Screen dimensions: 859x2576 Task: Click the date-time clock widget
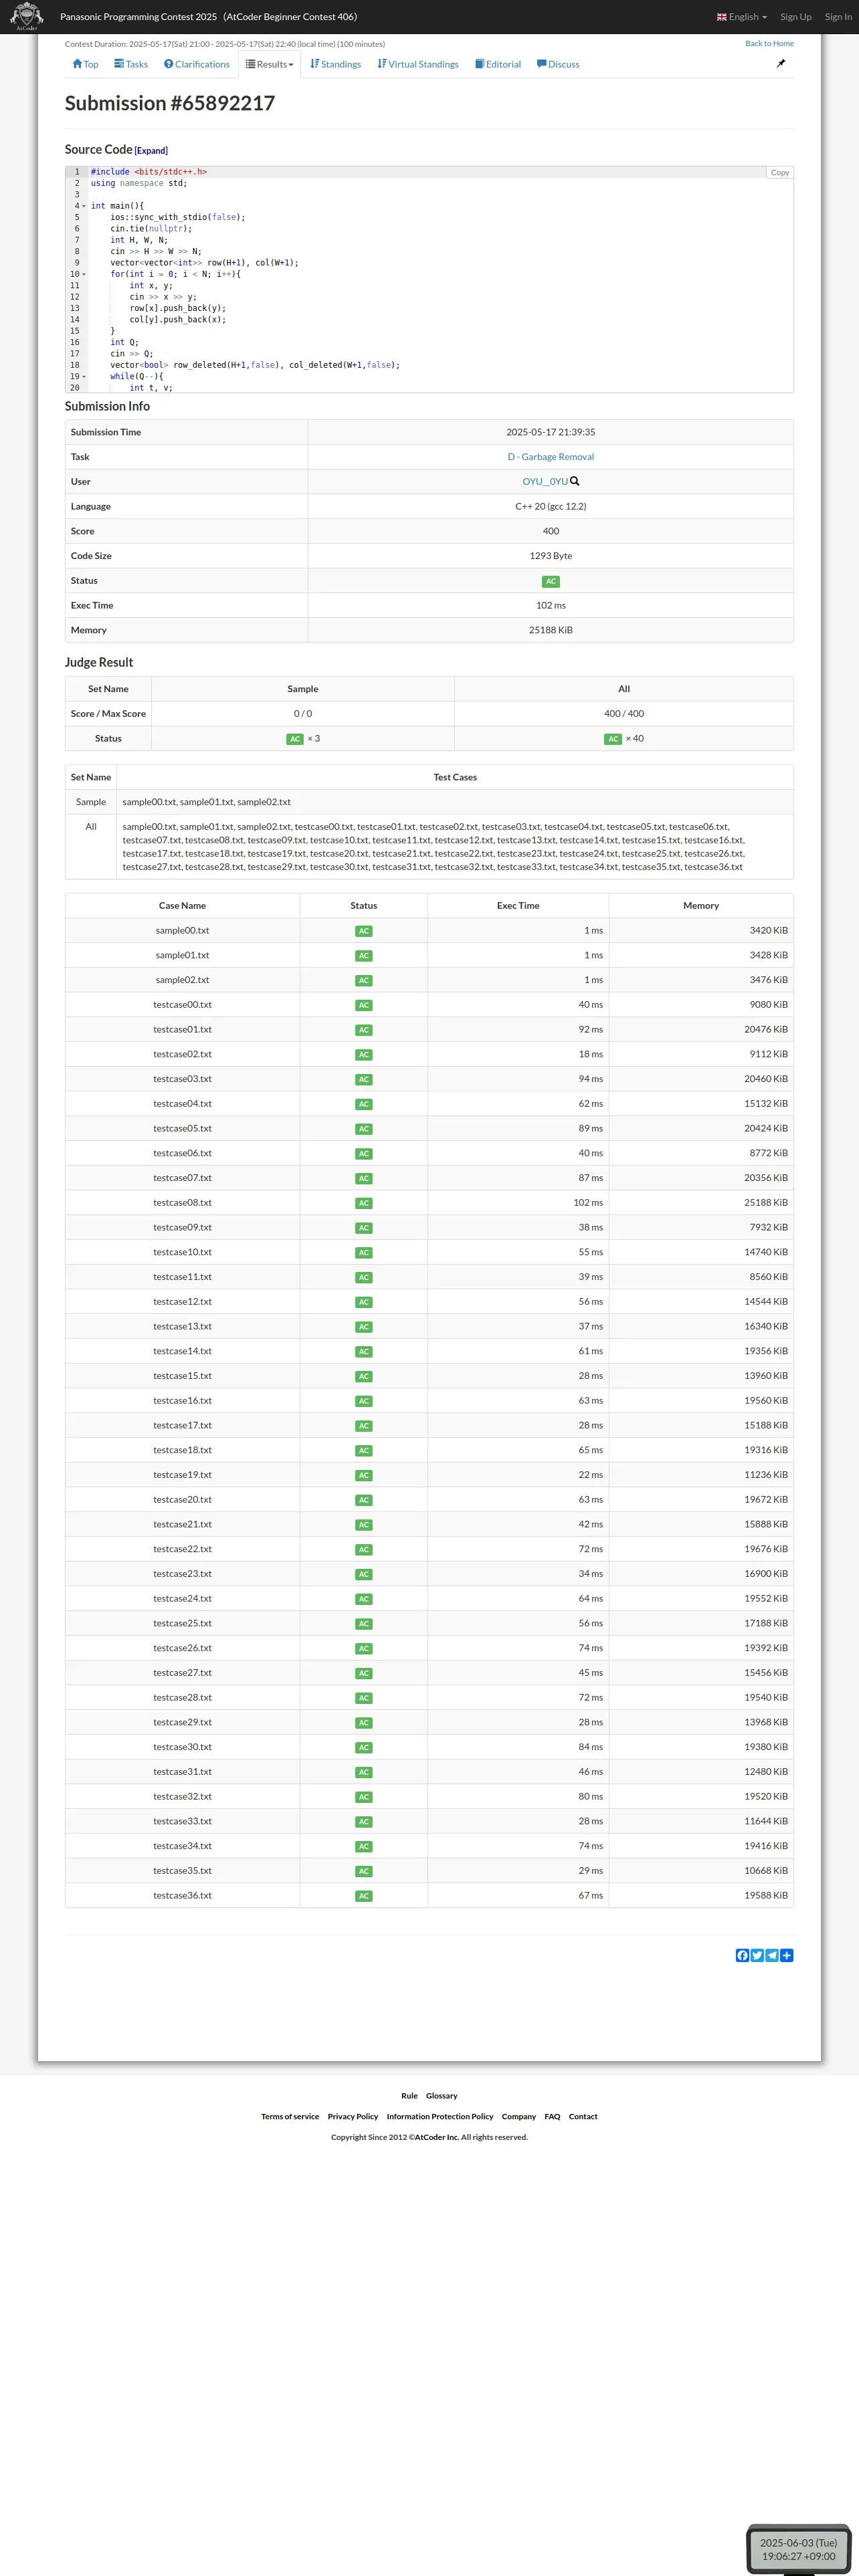[798, 2549]
